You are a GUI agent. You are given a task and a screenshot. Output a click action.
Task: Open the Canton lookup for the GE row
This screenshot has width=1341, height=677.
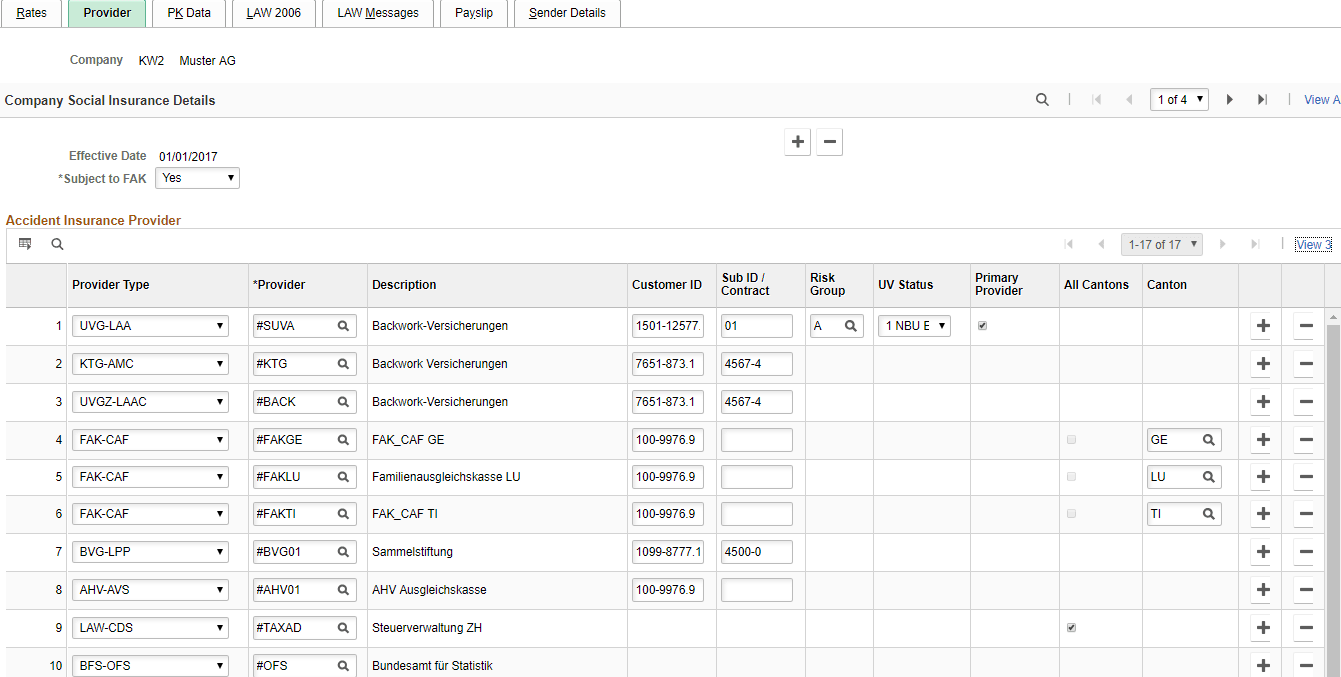pos(1207,439)
